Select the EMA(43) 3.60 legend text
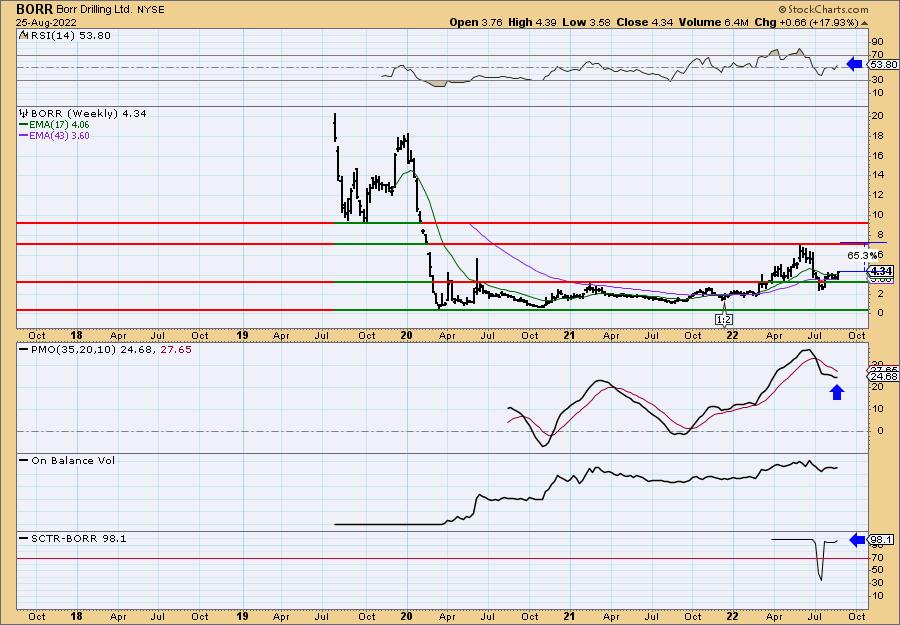This screenshot has height=625, width=900. tap(59, 136)
